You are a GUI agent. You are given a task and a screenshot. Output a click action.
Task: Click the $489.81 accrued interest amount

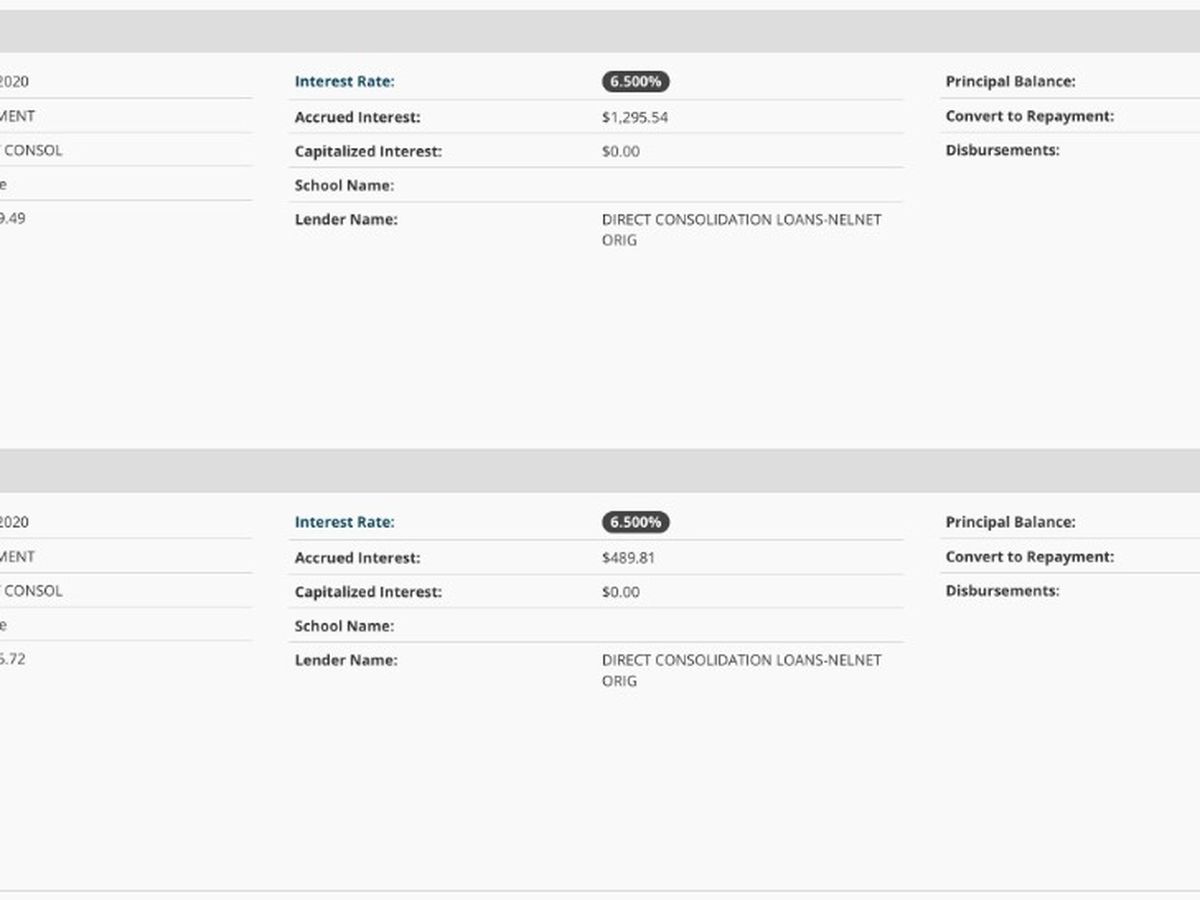(628, 558)
